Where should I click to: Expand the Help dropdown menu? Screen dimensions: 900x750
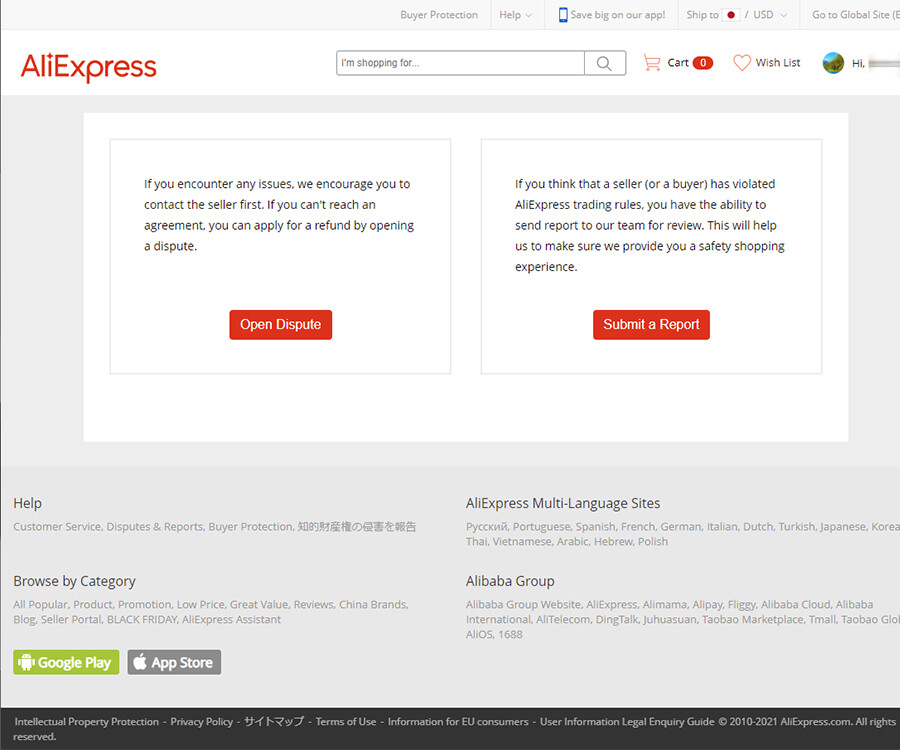coord(515,15)
